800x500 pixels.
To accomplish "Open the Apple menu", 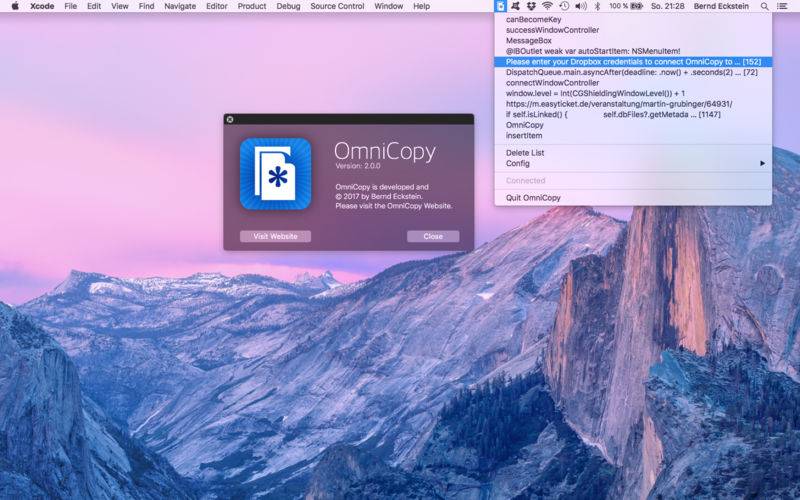I will [x=15, y=6].
